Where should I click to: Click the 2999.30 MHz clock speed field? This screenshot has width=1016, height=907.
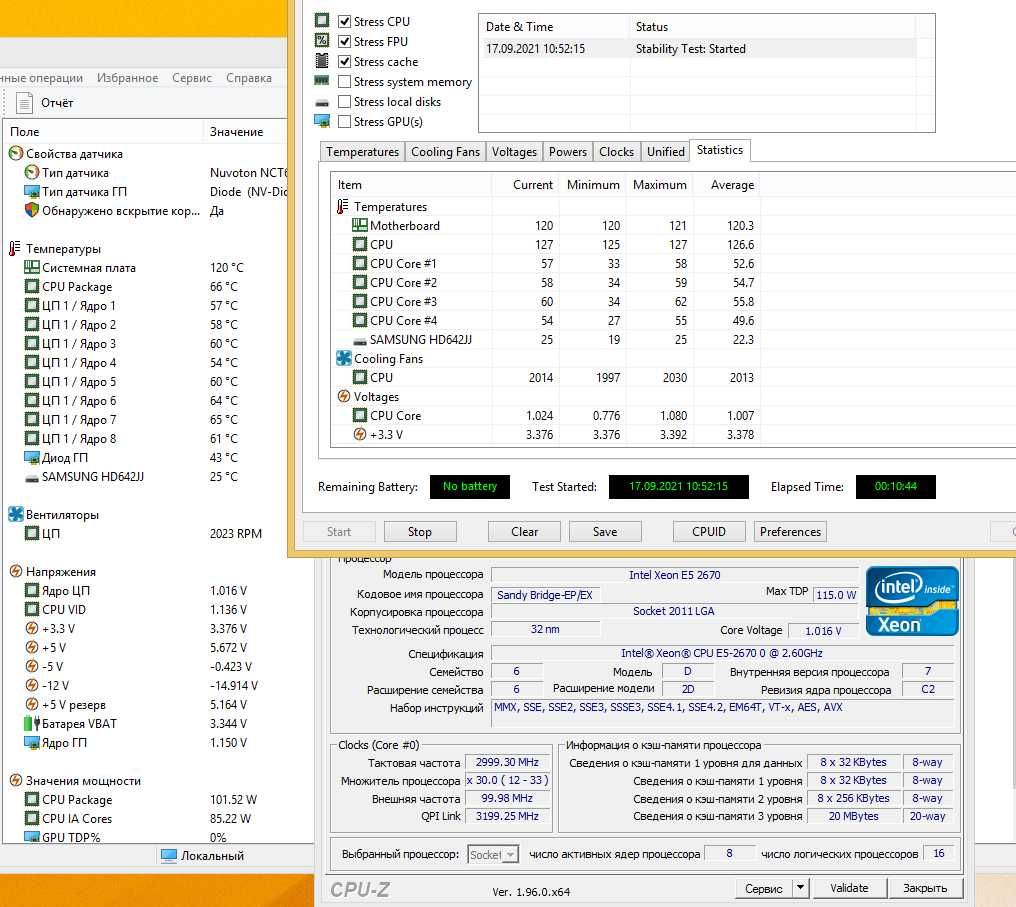tap(507, 763)
